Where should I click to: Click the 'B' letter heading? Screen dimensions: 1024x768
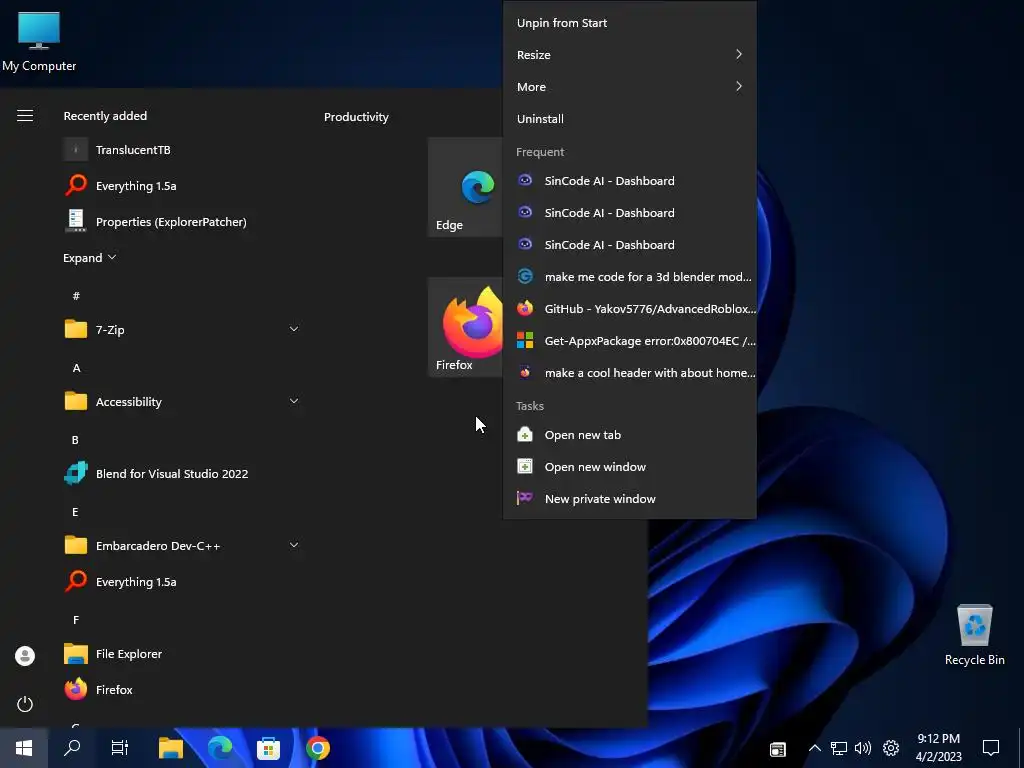(75, 440)
